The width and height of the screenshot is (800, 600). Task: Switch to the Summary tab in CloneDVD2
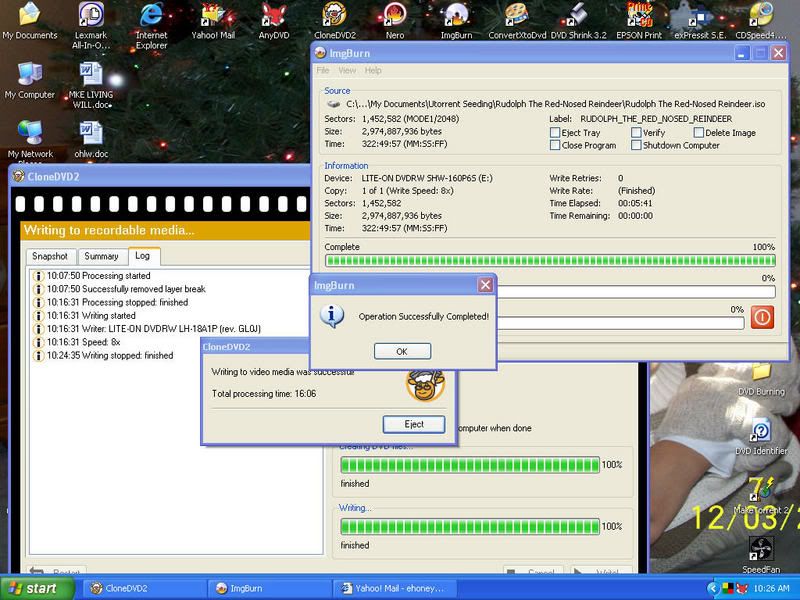coord(101,256)
